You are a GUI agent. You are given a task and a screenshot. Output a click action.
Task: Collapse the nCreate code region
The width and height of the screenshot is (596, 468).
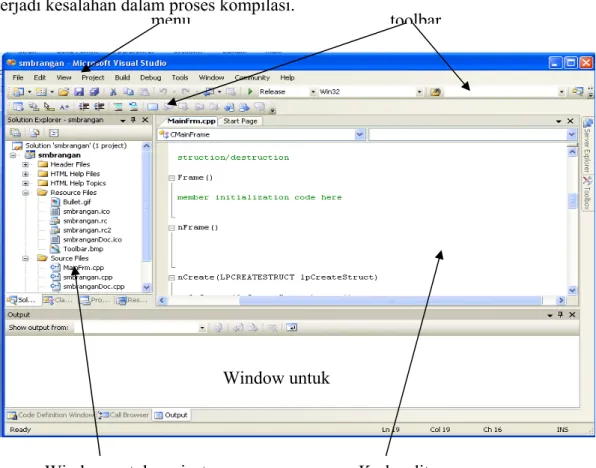(x=171, y=278)
